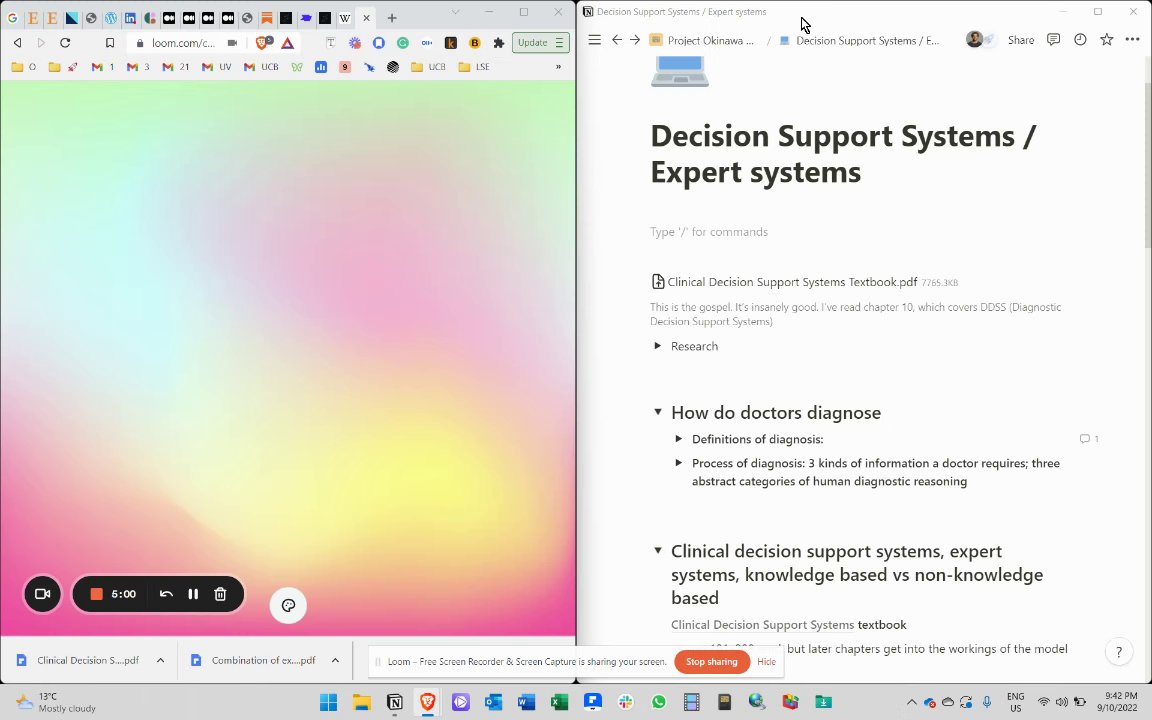Open Project Okinawa breadcrumb in Notion
The height and width of the screenshot is (720, 1152).
702,40
